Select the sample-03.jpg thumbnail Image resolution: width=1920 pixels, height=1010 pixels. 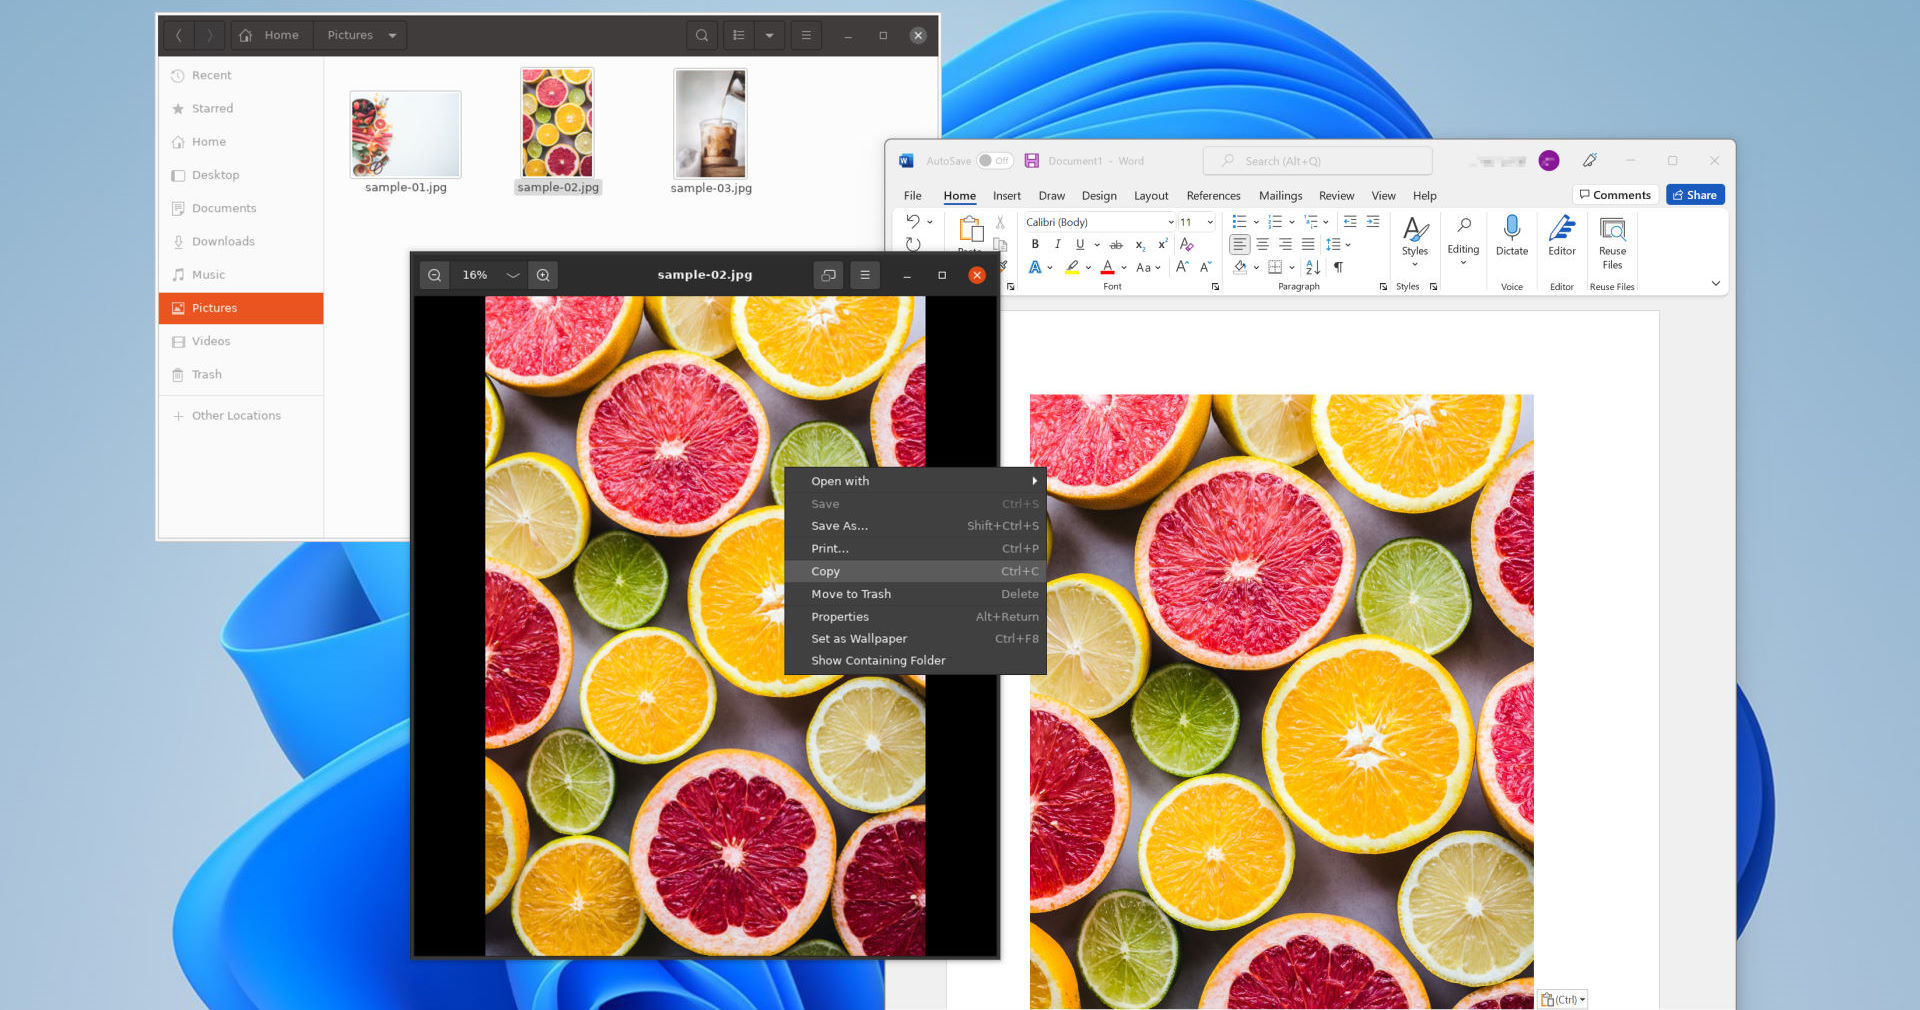(x=710, y=125)
